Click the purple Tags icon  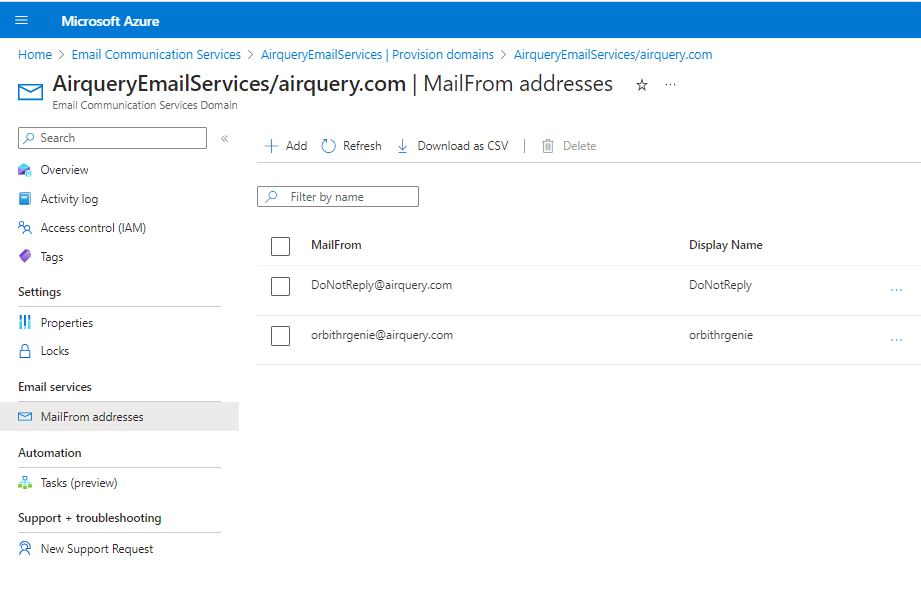25,256
